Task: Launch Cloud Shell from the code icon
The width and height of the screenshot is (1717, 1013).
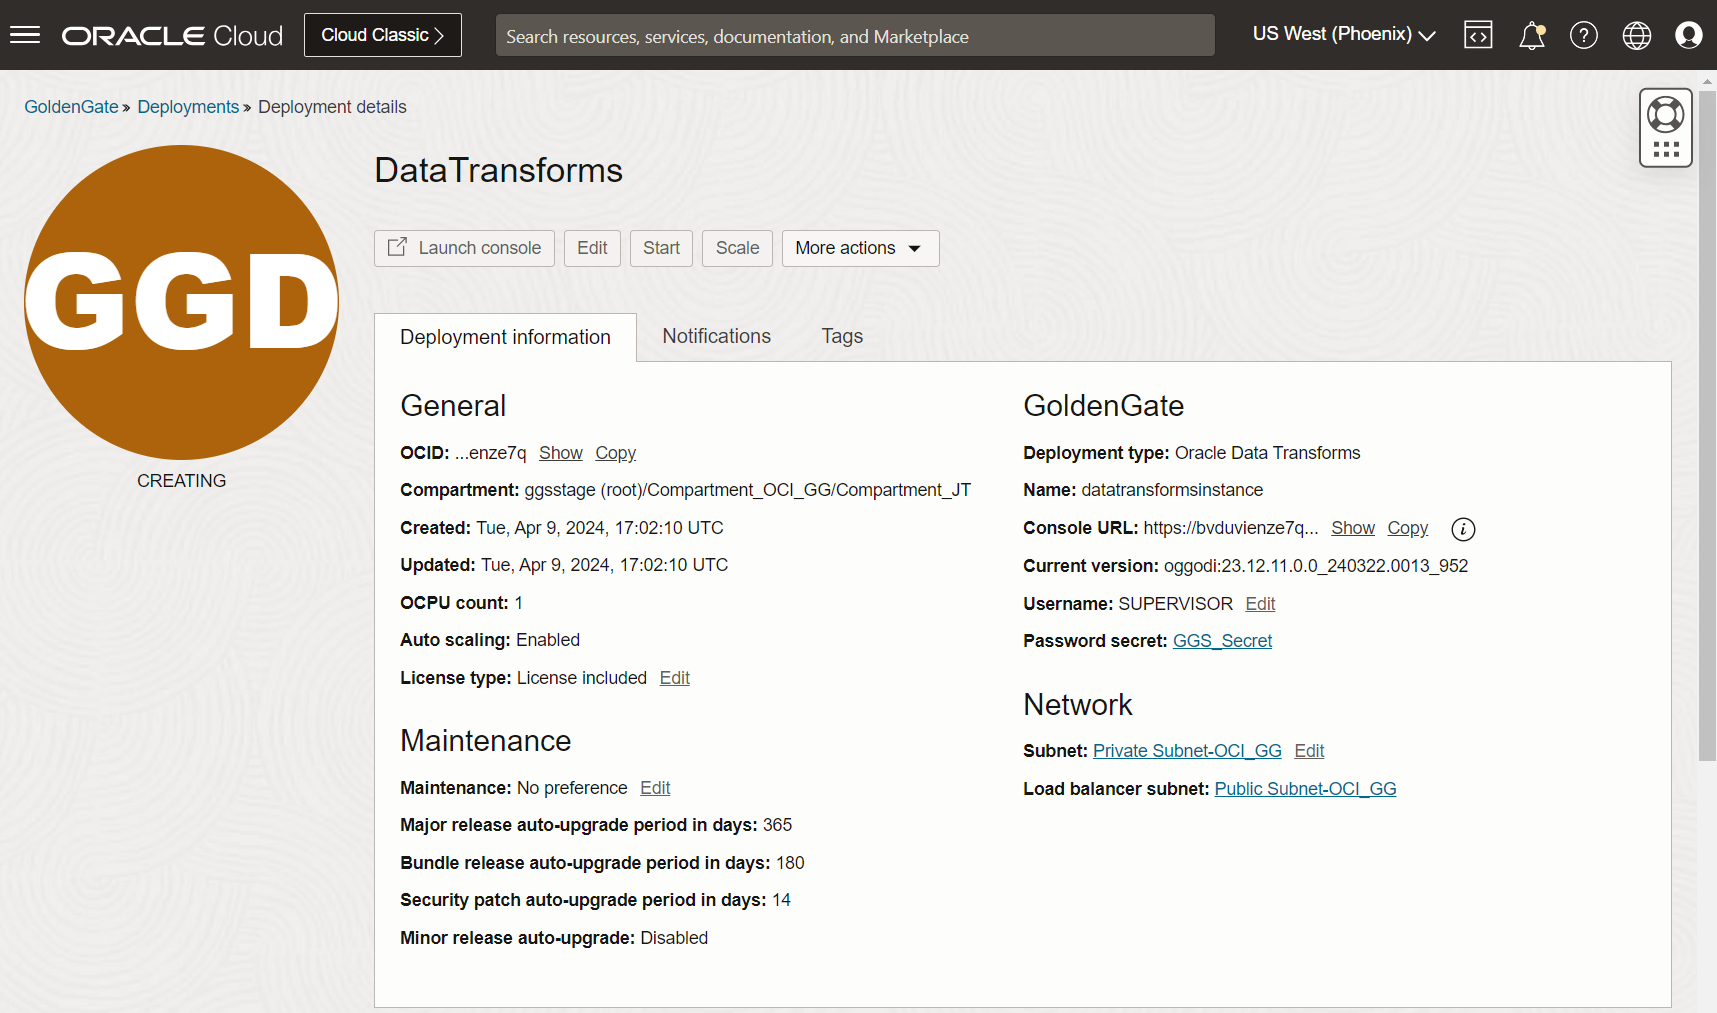Action: click(x=1478, y=35)
